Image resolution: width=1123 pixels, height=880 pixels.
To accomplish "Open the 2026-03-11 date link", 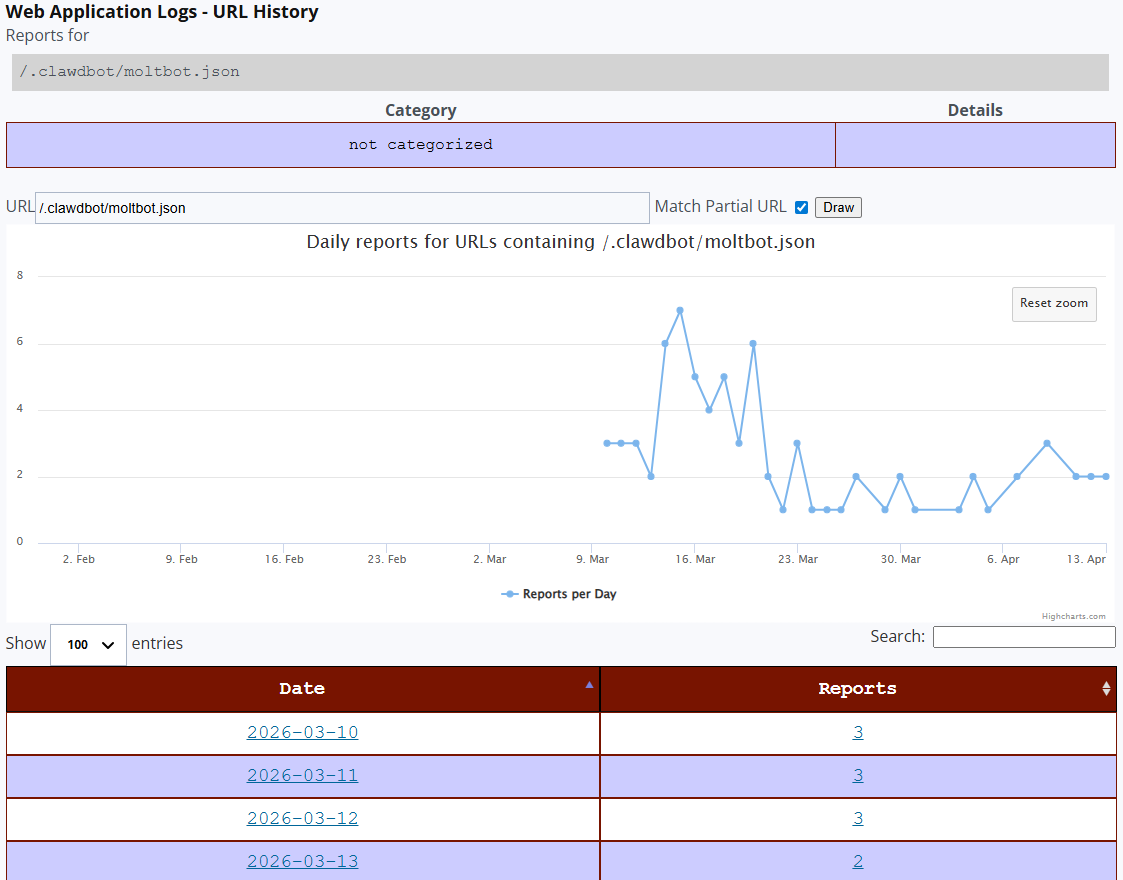I will click(x=302, y=776).
